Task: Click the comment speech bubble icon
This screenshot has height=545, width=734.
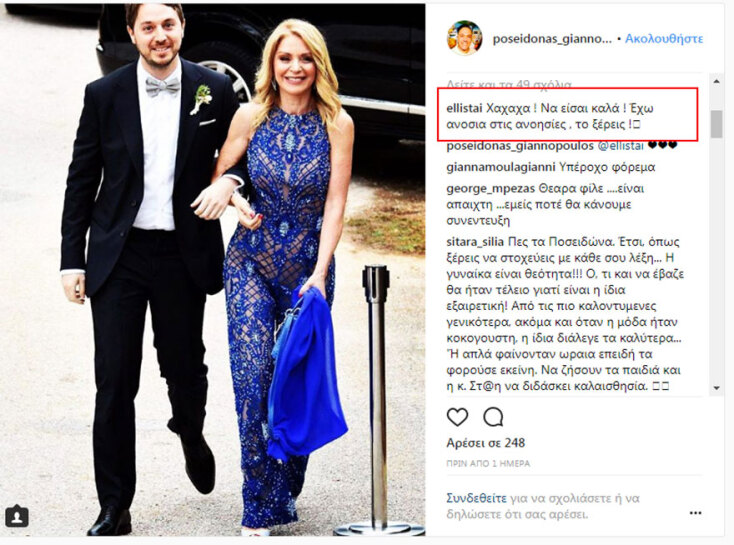Action: click(x=493, y=416)
